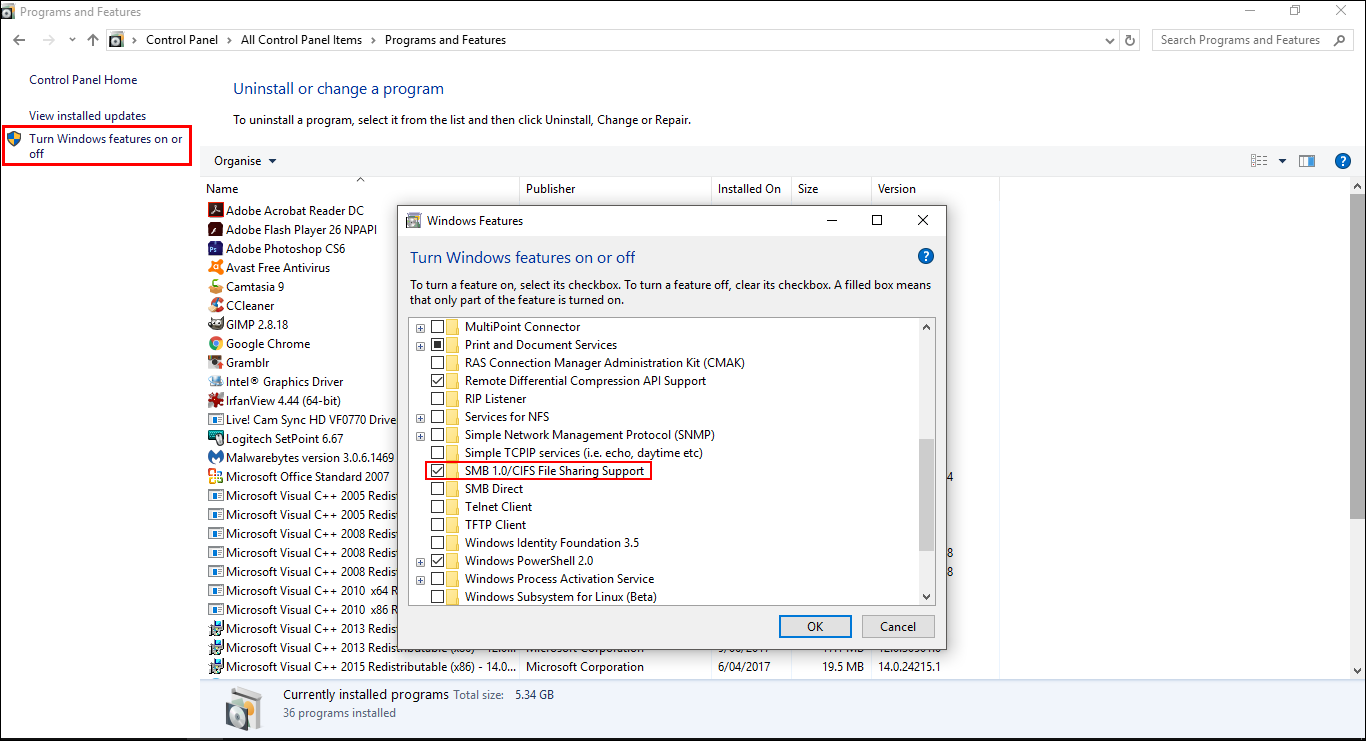Click the Adobe Acrobat Reader DC icon

[215, 211]
